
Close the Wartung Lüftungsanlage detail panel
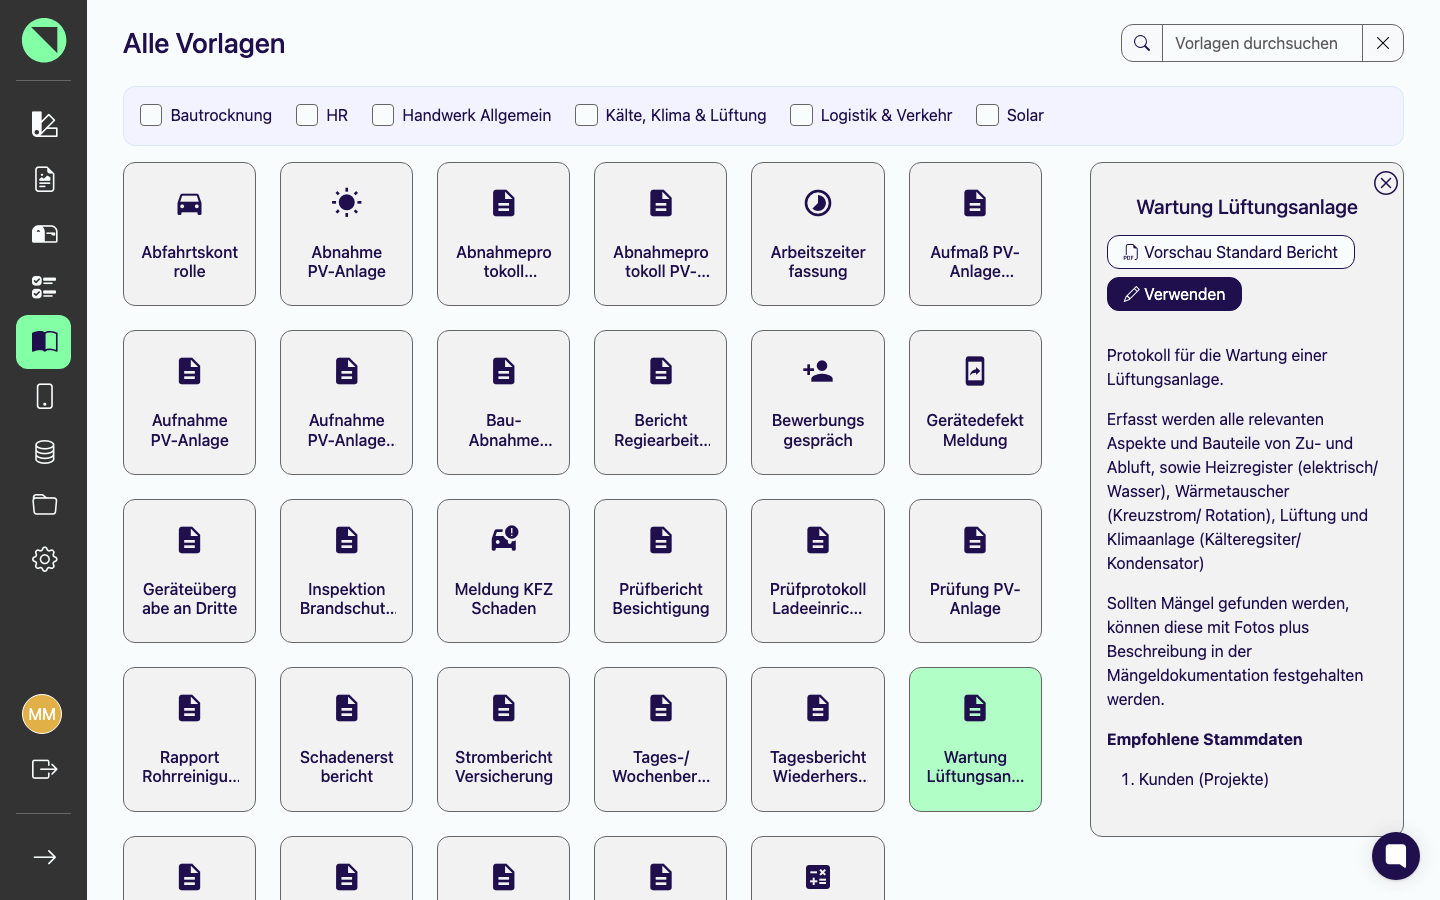[1385, 183]
